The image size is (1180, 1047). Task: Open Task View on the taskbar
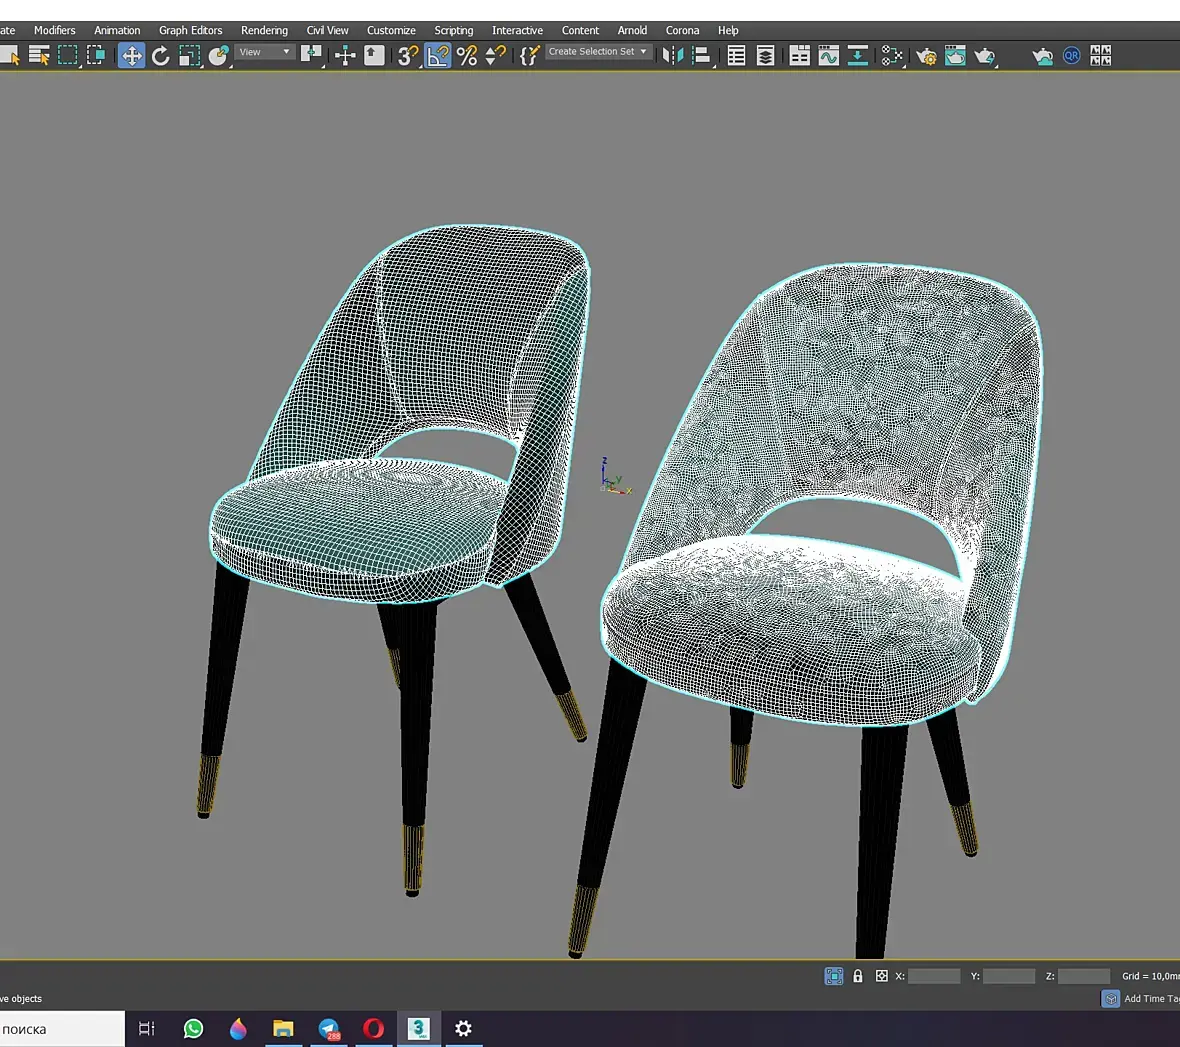click(x=147, y=1028)
